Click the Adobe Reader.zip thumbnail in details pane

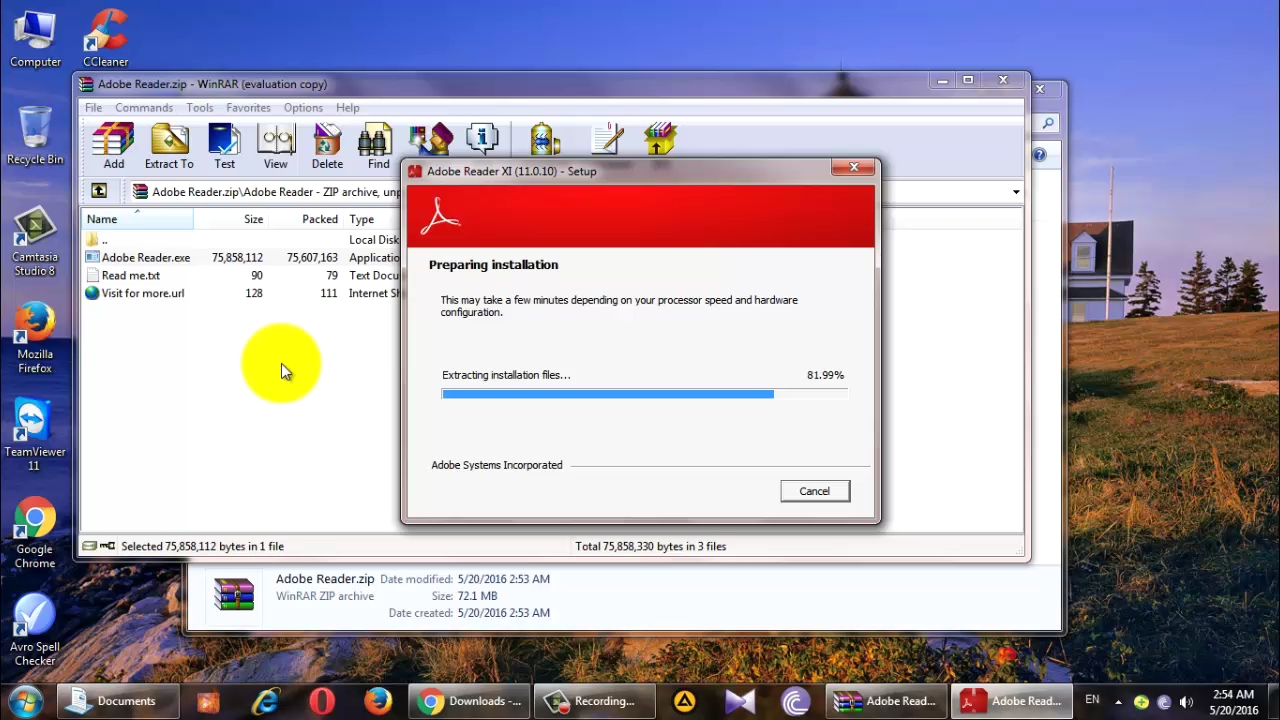[234, 594]
